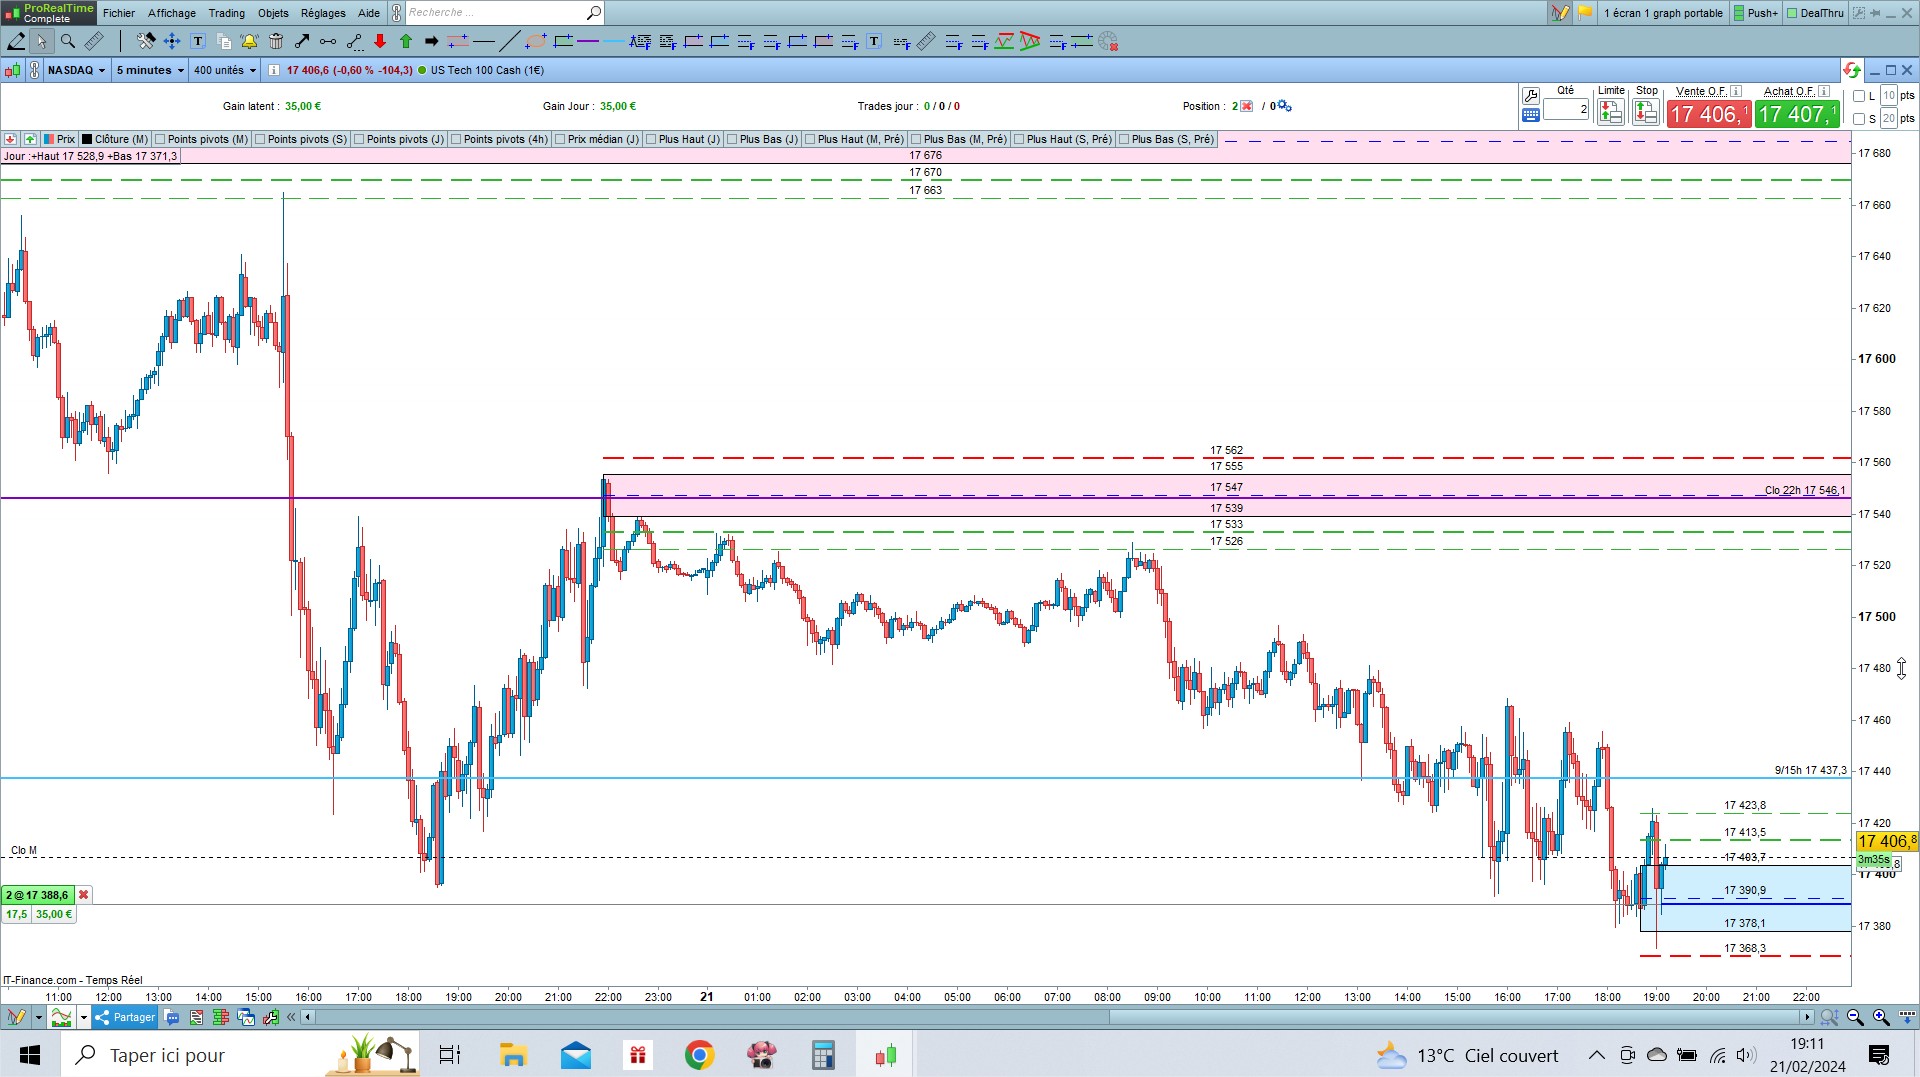Click the trash delete objects icon
1920x1077 pixels.
point(275,41)
